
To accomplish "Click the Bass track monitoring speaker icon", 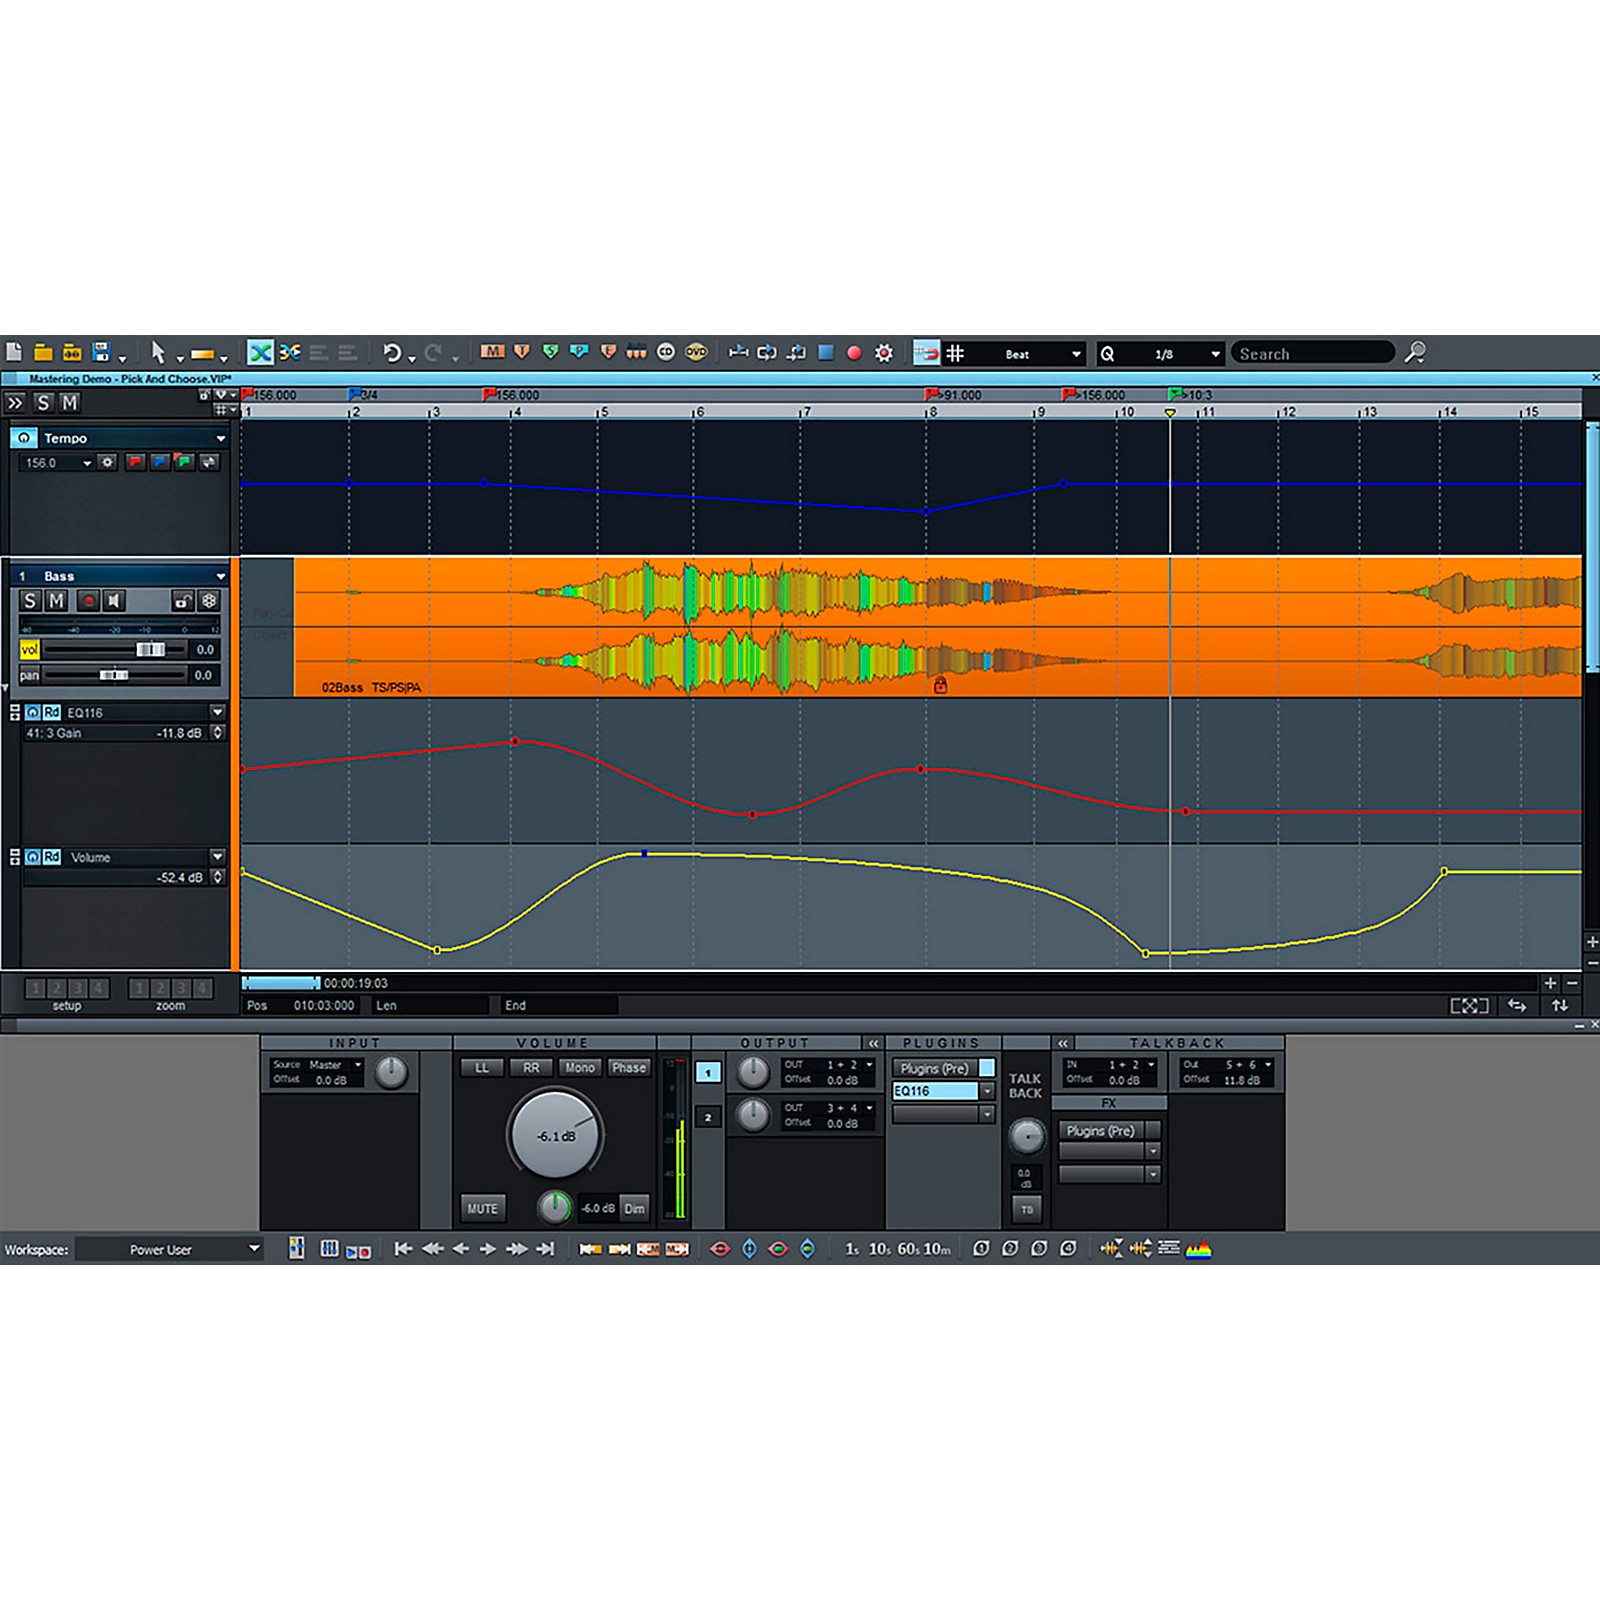I will (x=115, y=601).
